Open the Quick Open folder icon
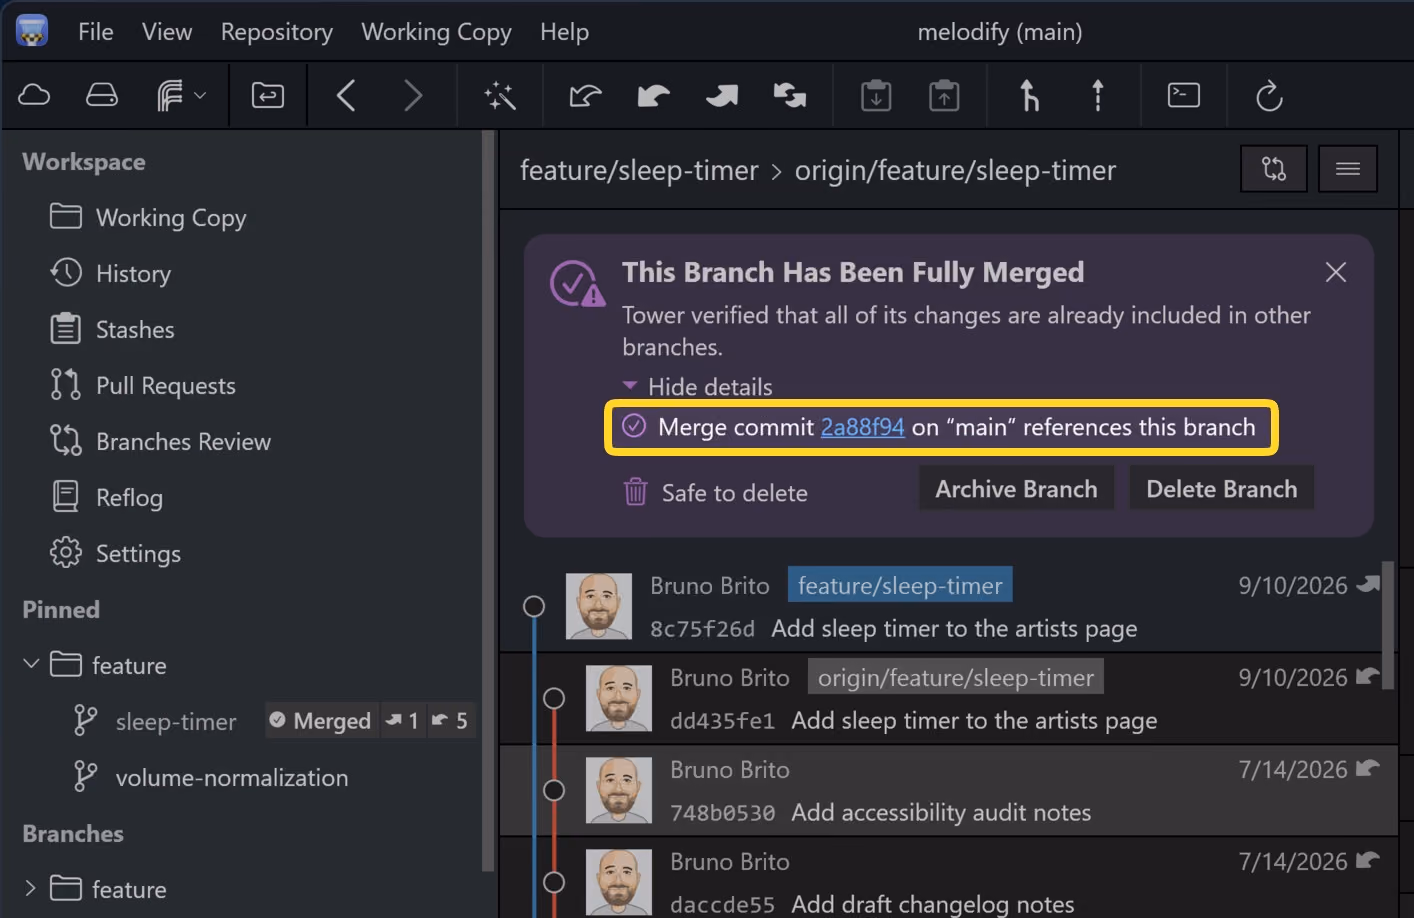Screen dimensions: 1414x918 click(x=268, y=95)
